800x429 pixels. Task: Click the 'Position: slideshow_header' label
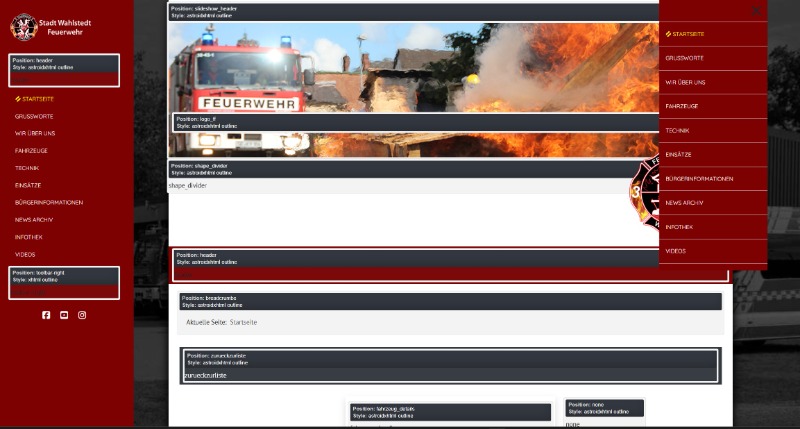(204, 9)
